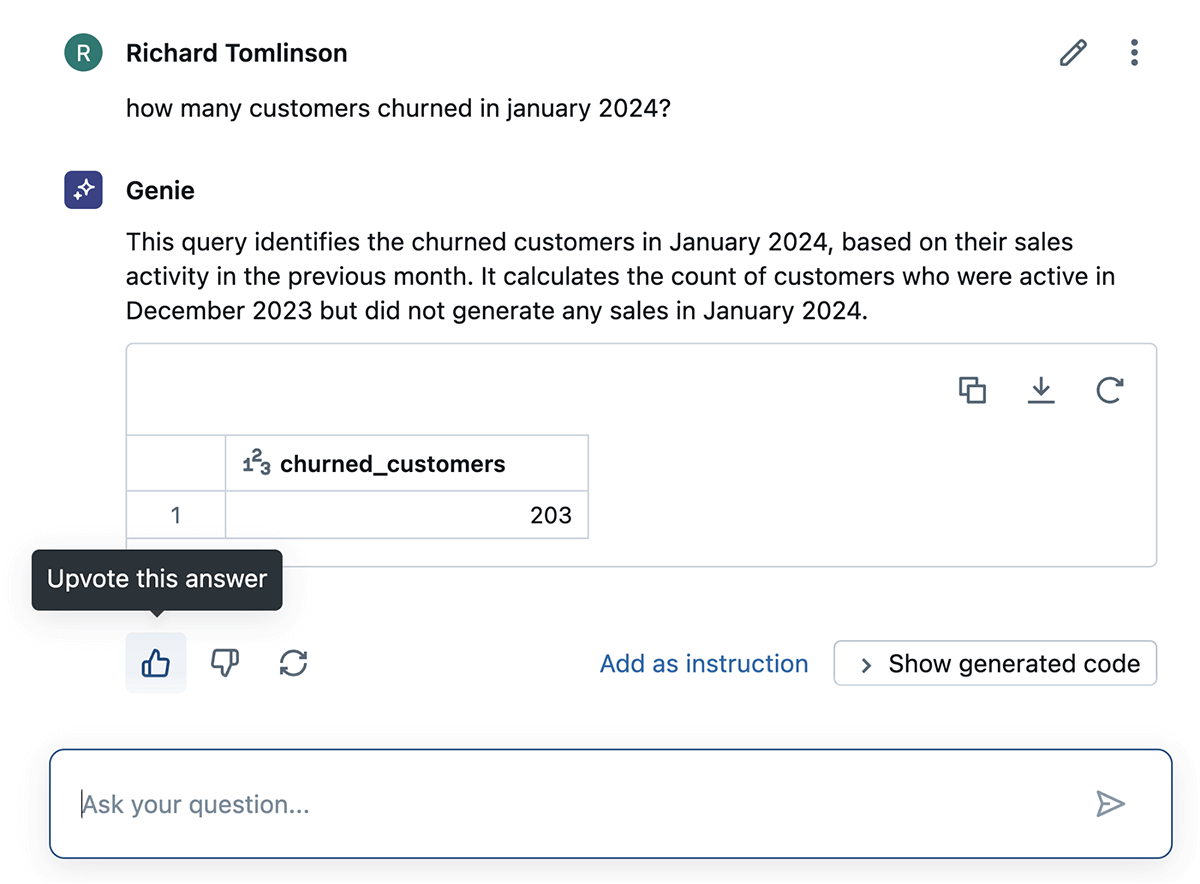1200x884 pixels.
Task: Upvote this answer with thumbs up
Action: point(156,663)
